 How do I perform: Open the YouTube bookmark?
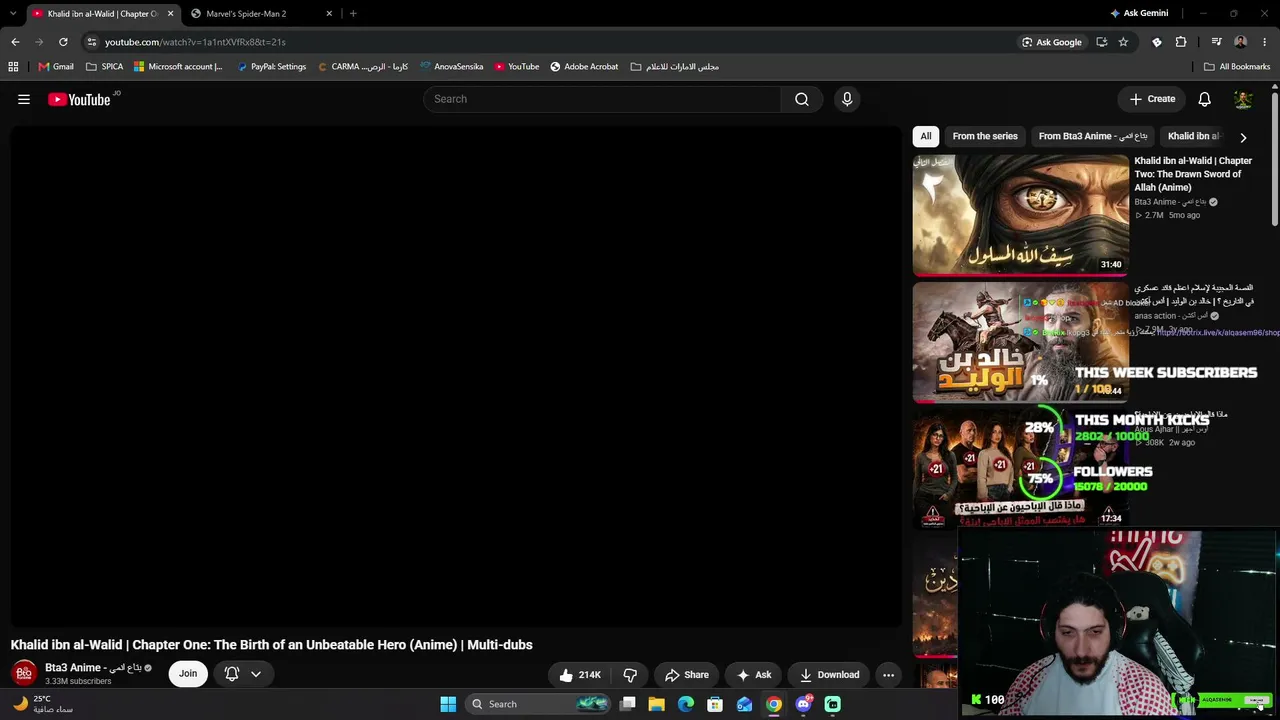click(x=516, y=67)
